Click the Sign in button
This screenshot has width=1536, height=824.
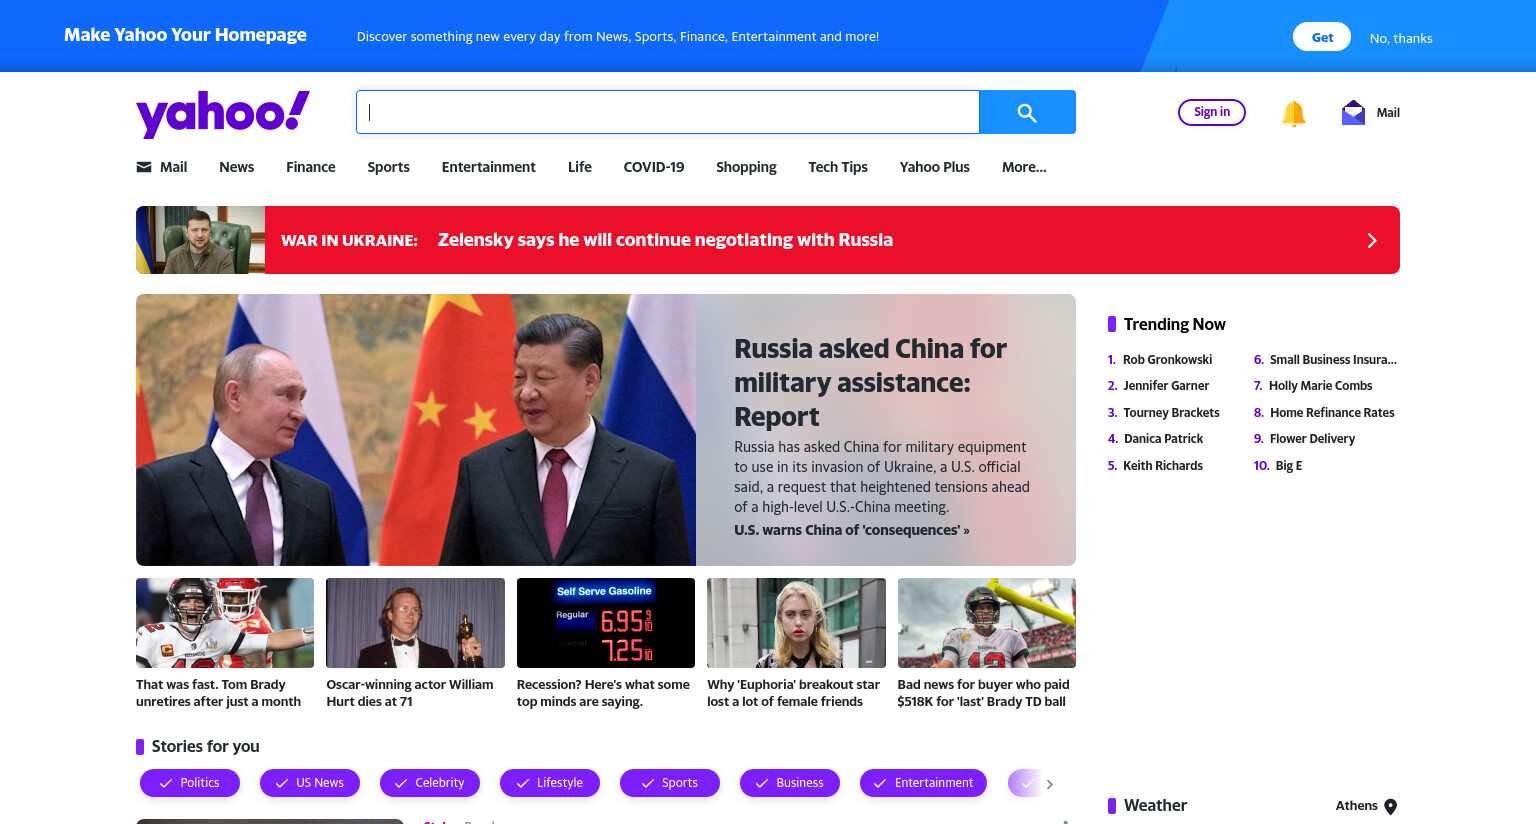(1212, 112)
